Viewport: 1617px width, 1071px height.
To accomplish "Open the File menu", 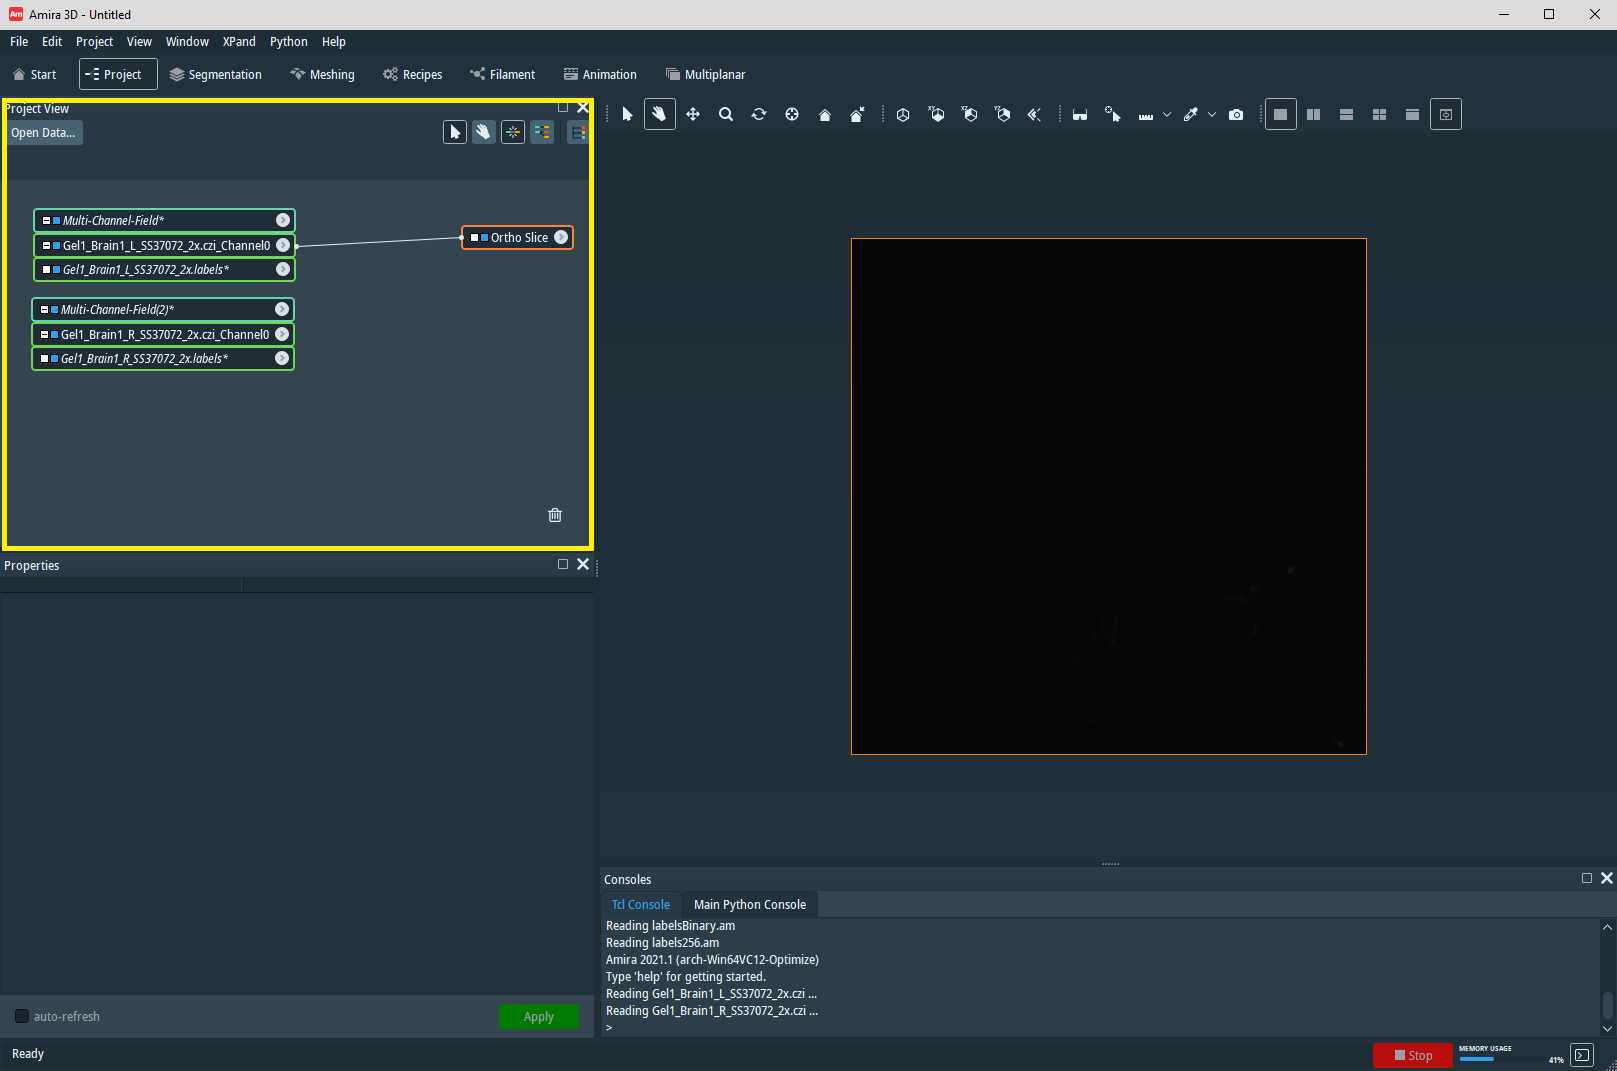I will [x=19, y=42].
